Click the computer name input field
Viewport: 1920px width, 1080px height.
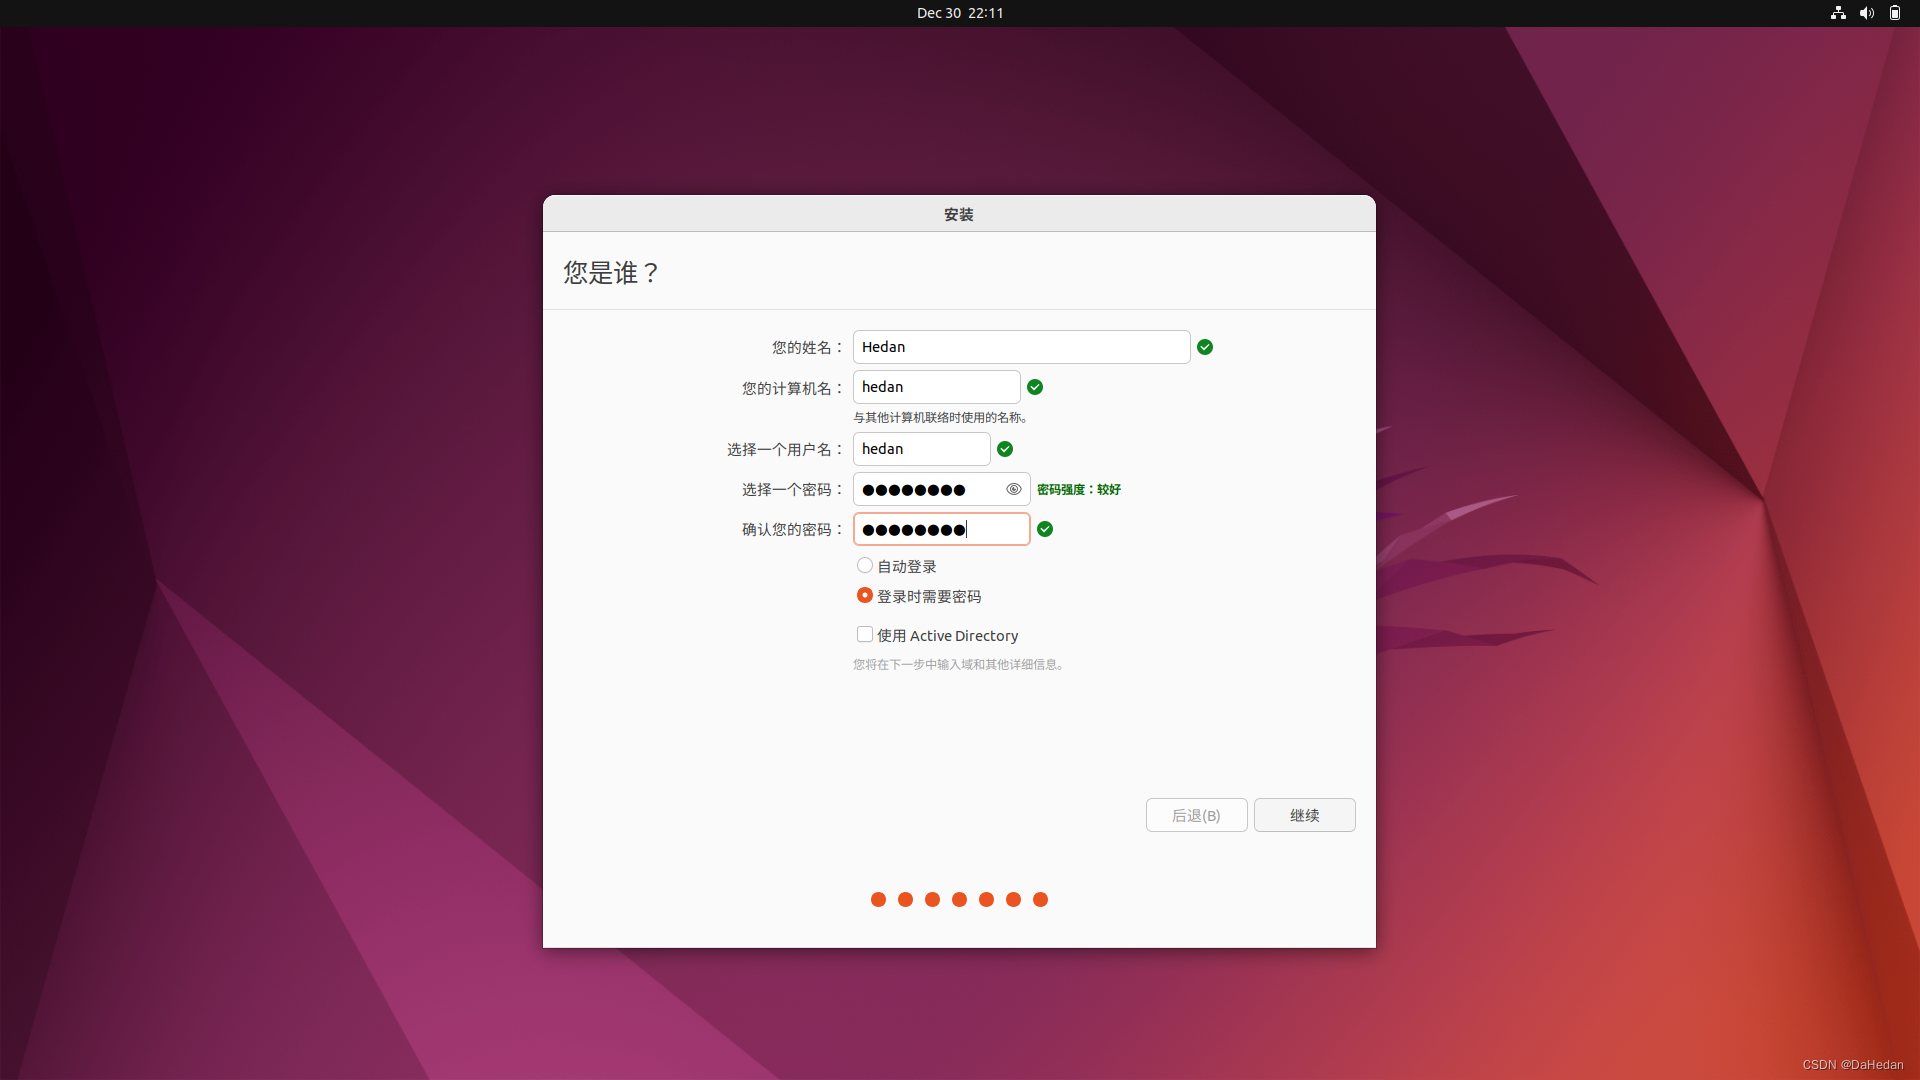tap(936, 387)
